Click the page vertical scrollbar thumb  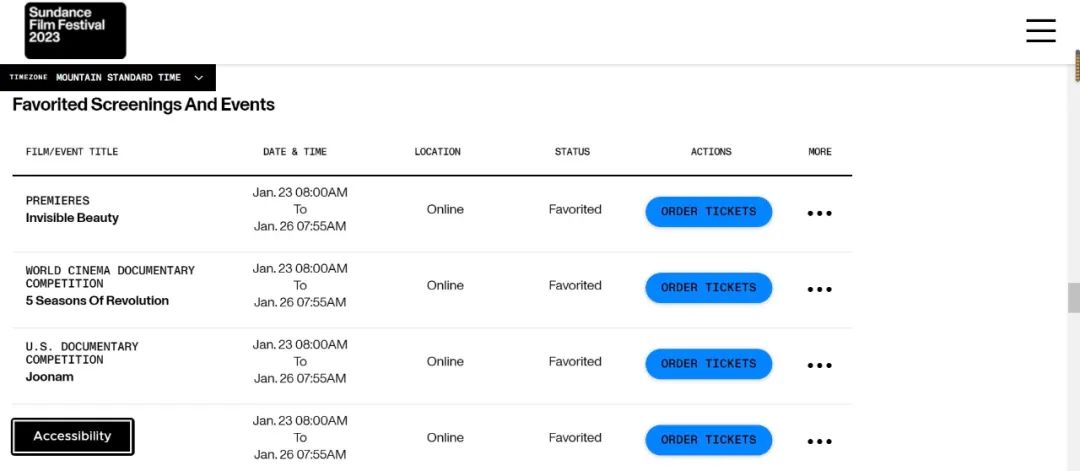[1073, 298]
